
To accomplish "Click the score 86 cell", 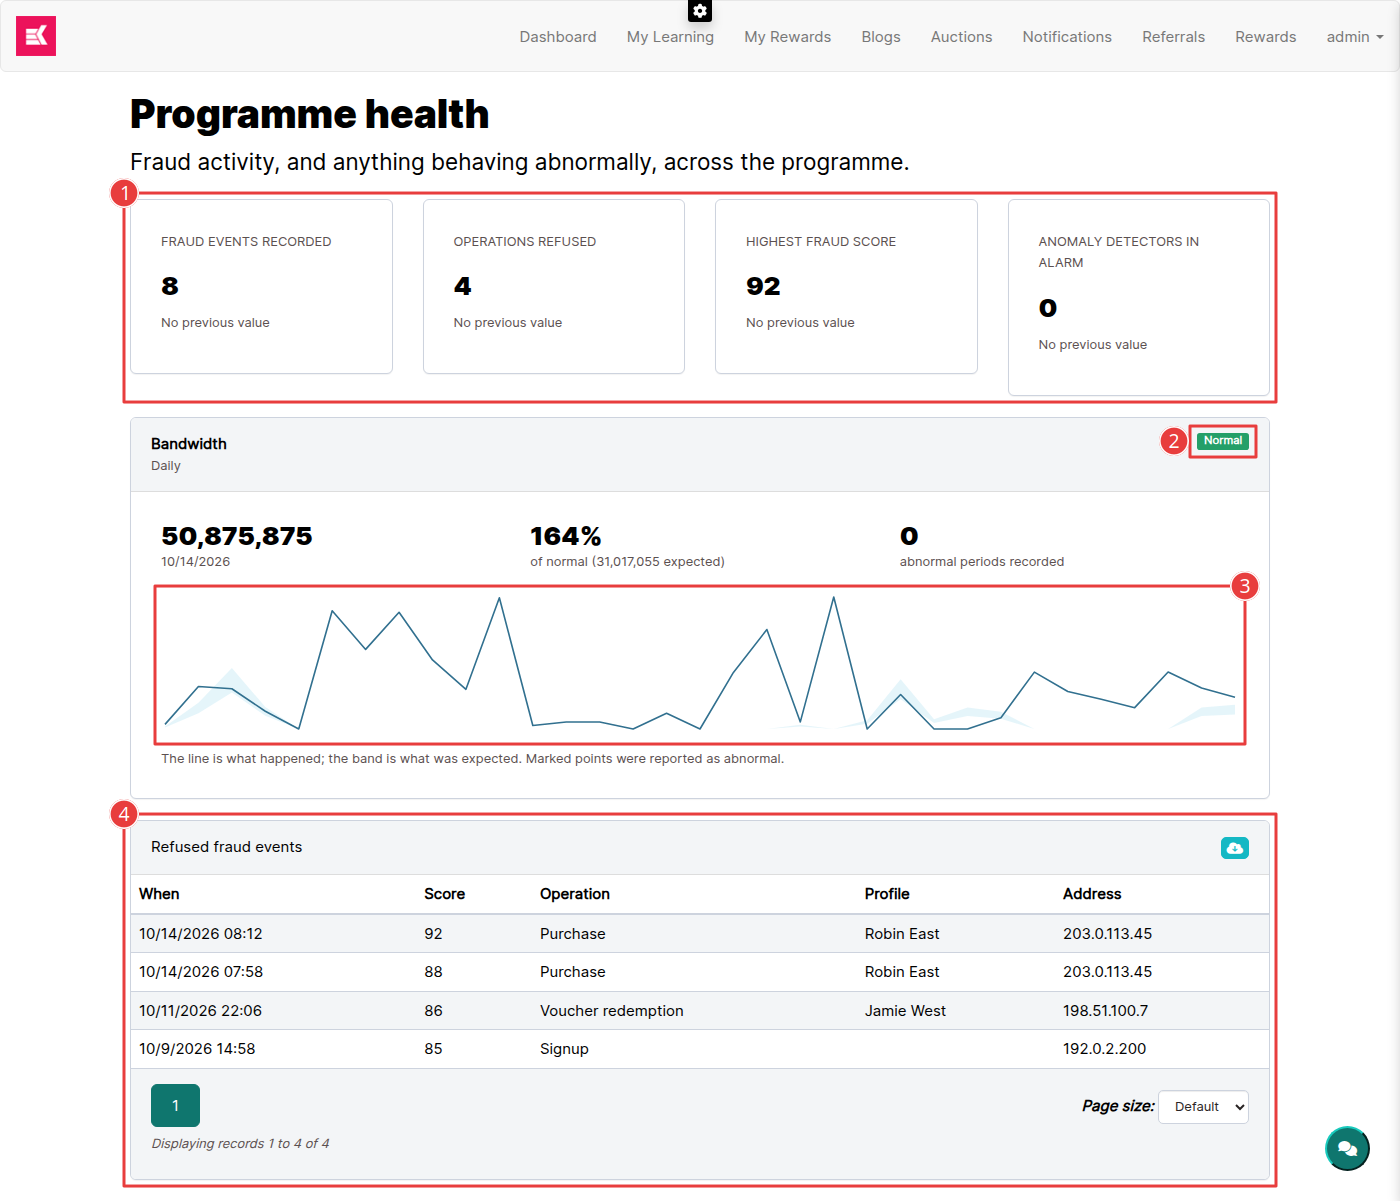I will (x=433, y=1011).
